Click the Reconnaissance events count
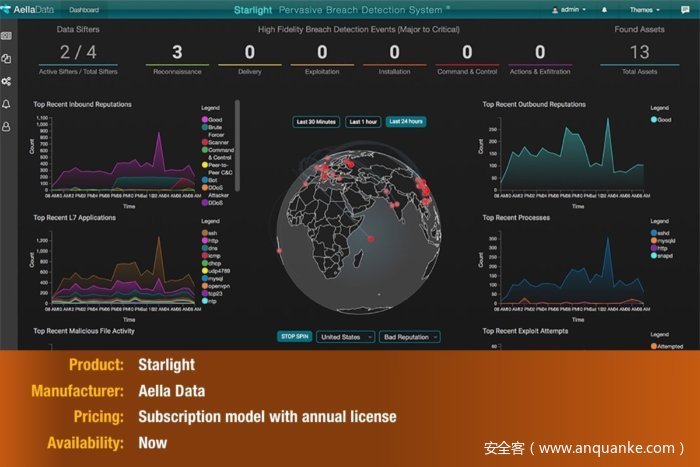 point(177,52)
